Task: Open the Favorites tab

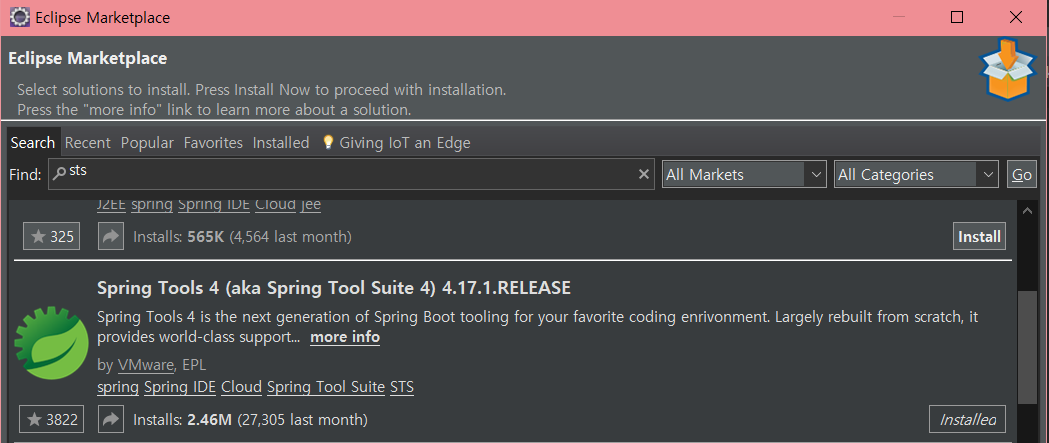Action: pyautogui.click(x=213, y=143)
